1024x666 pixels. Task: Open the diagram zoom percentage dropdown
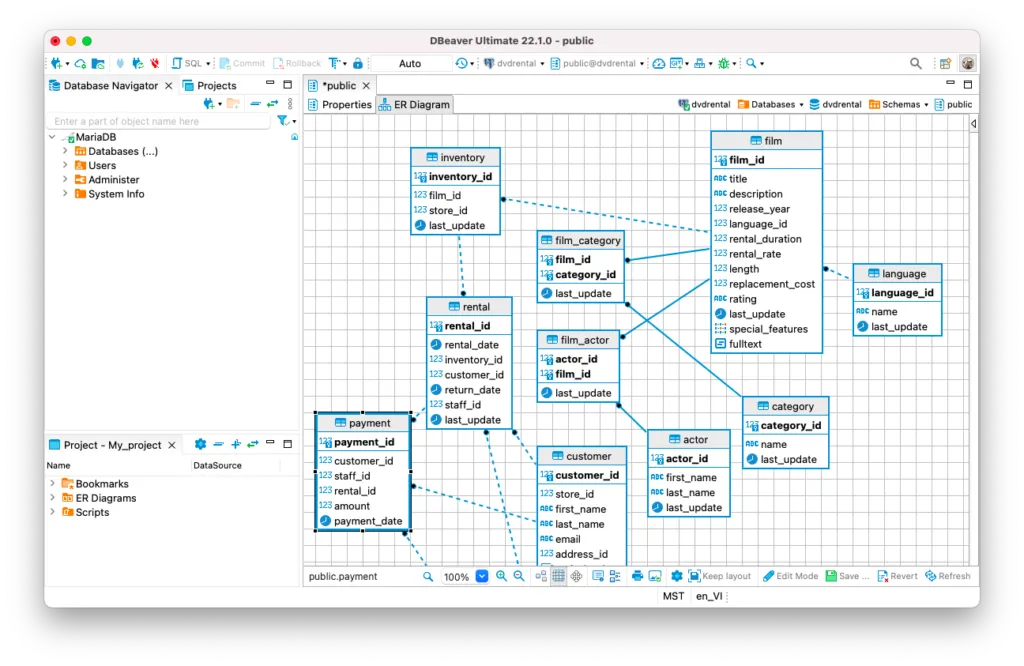(x=481, y=576)
